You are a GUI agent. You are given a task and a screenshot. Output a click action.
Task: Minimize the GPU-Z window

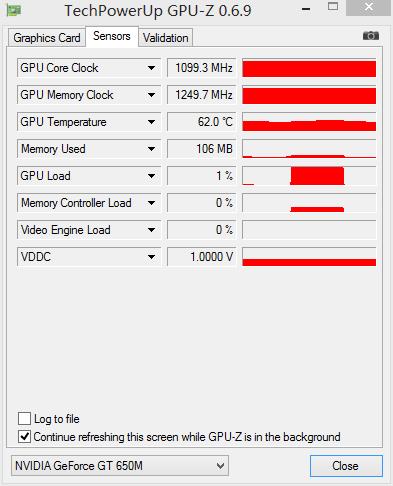pos(306,9)
